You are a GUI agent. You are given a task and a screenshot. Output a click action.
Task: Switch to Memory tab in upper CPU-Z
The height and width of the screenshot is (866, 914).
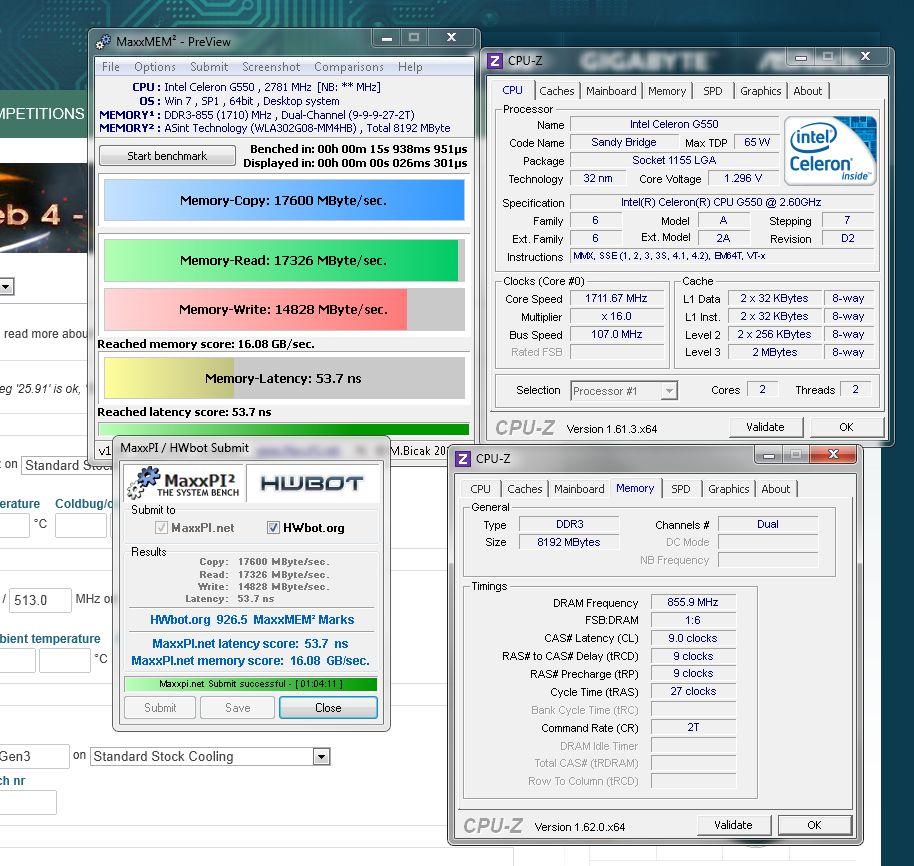667,91
